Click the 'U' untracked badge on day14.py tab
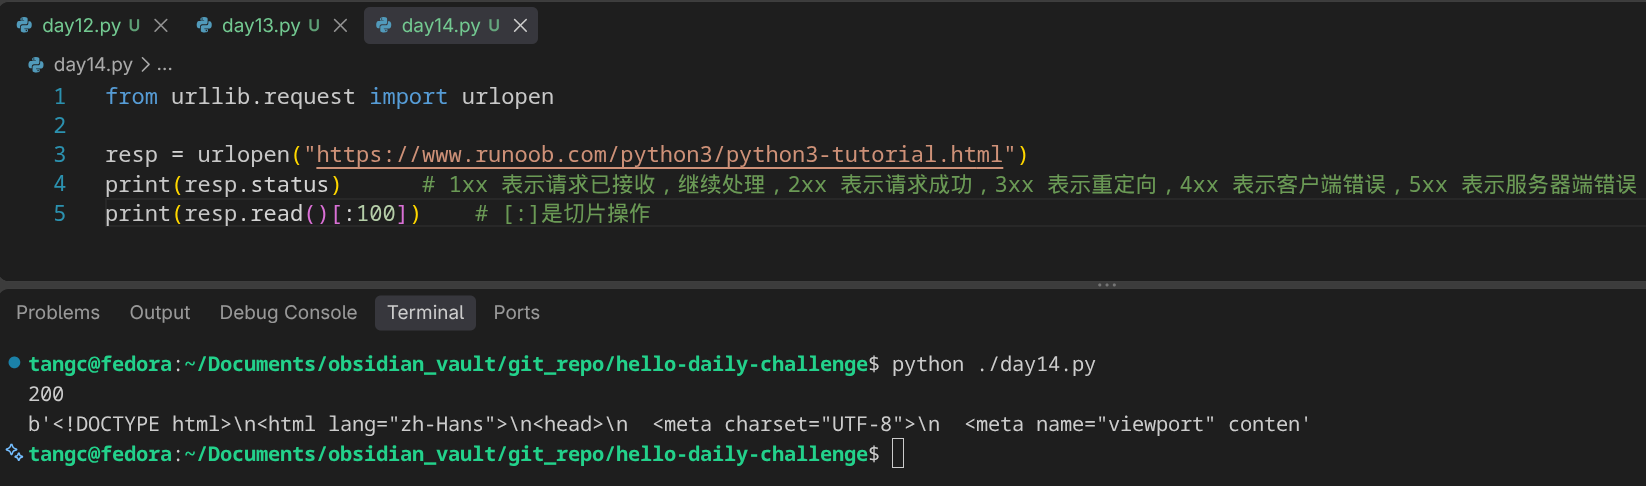 tap(494, 26)
